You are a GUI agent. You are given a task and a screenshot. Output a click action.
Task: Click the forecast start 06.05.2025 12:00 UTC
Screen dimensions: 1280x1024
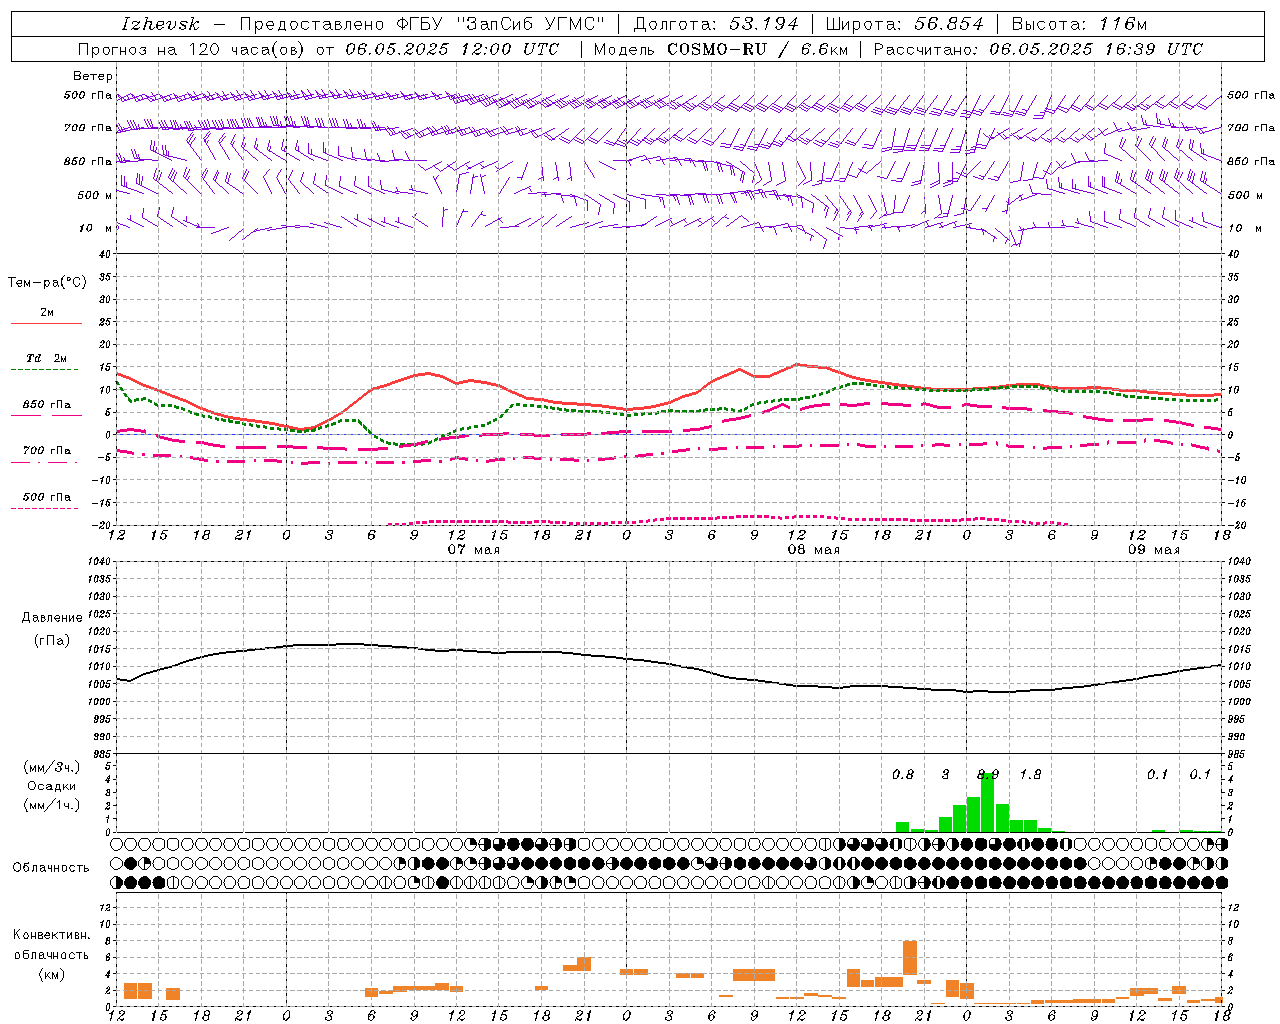tap(452, 49)
